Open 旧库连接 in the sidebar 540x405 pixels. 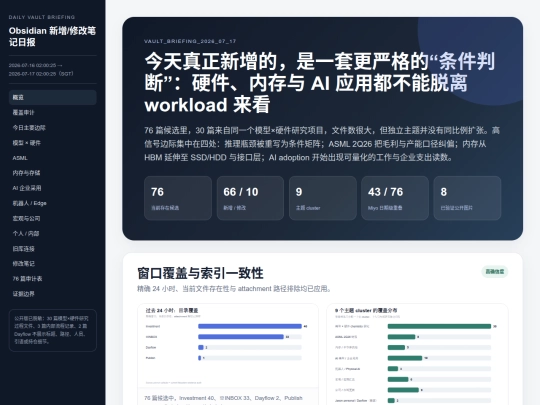tap(52, 249)
